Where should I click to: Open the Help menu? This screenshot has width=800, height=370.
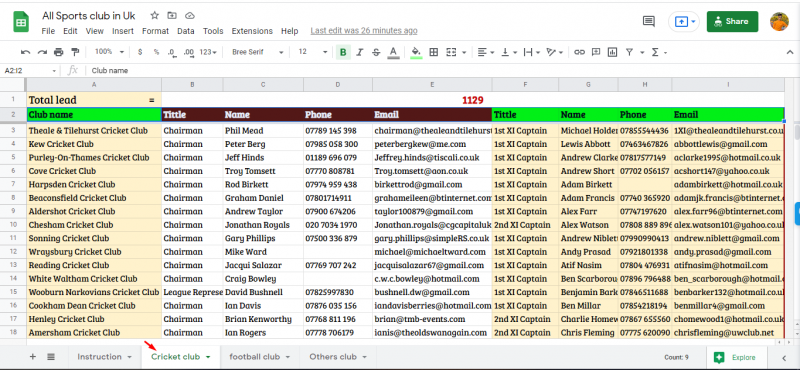point(289,31)
